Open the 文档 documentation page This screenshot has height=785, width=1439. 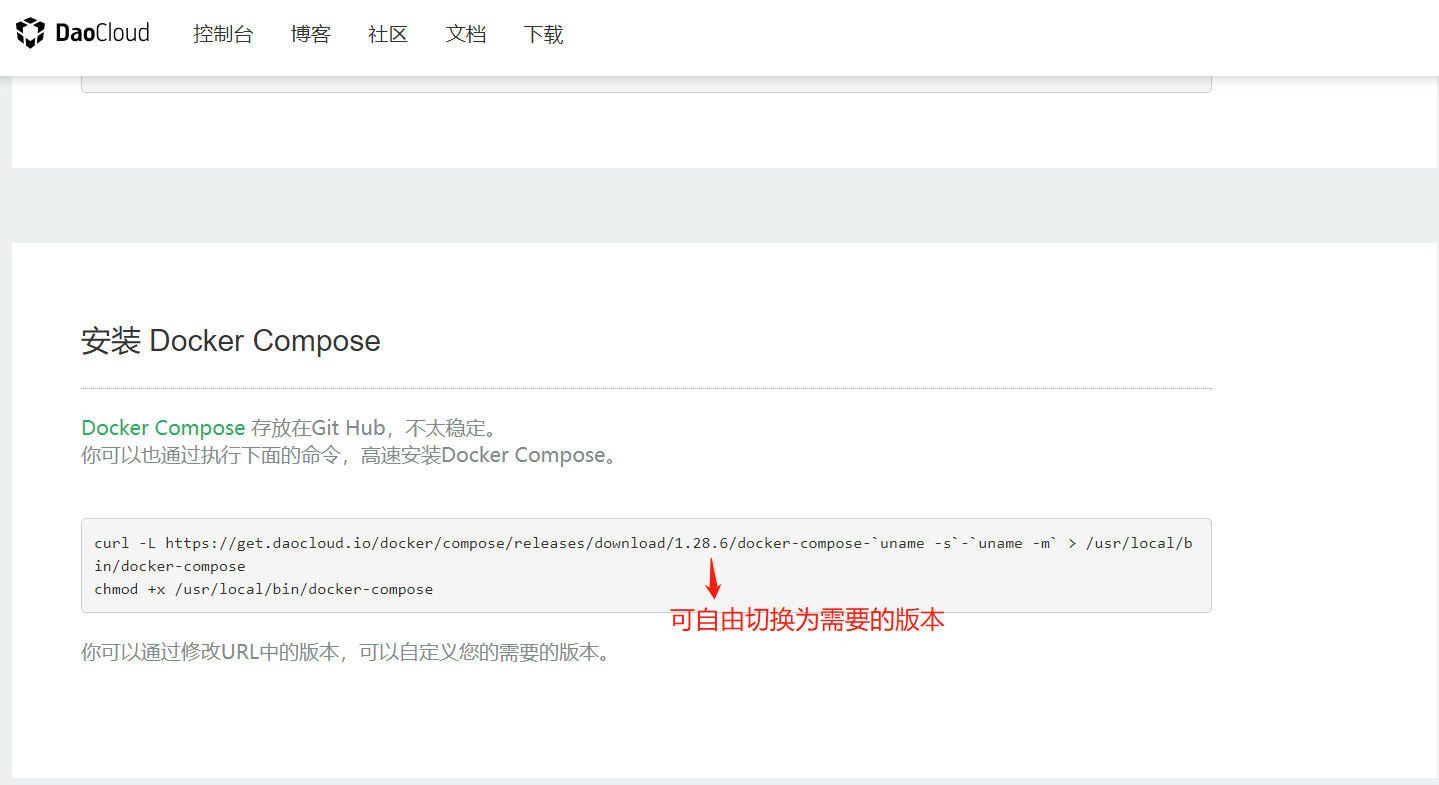point(465,33)
